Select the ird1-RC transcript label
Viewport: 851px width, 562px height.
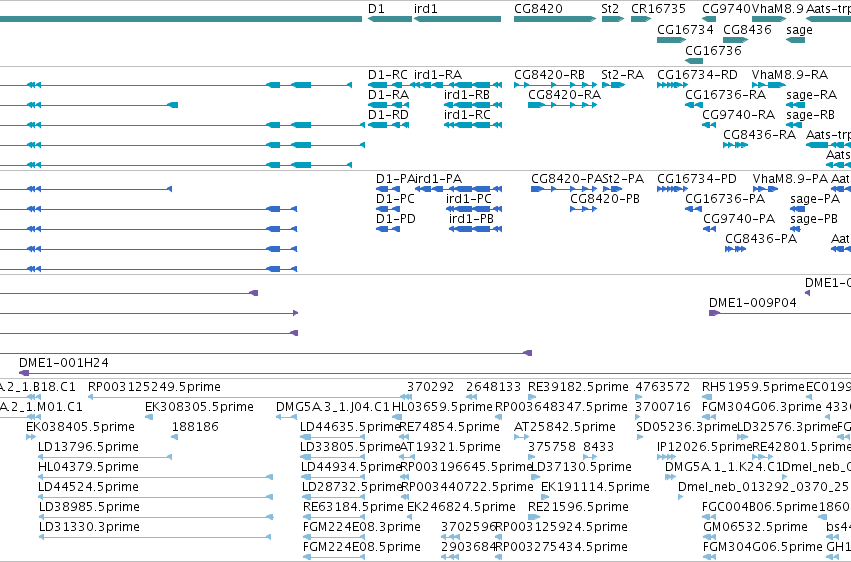[x=467, y=115]
